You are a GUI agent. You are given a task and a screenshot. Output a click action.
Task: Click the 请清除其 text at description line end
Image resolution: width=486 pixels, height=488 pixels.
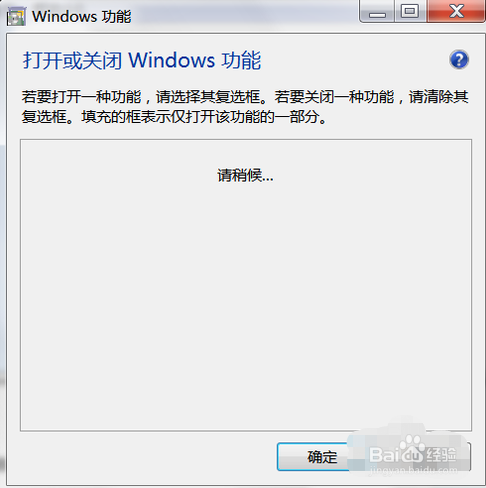[439, 97]
